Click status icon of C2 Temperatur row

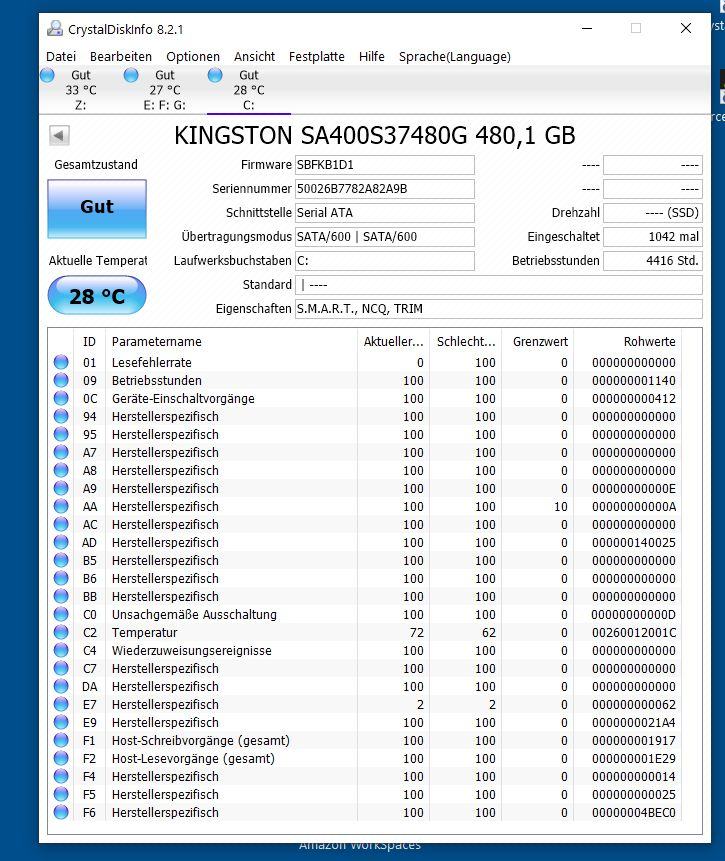(x=61, y=633)
